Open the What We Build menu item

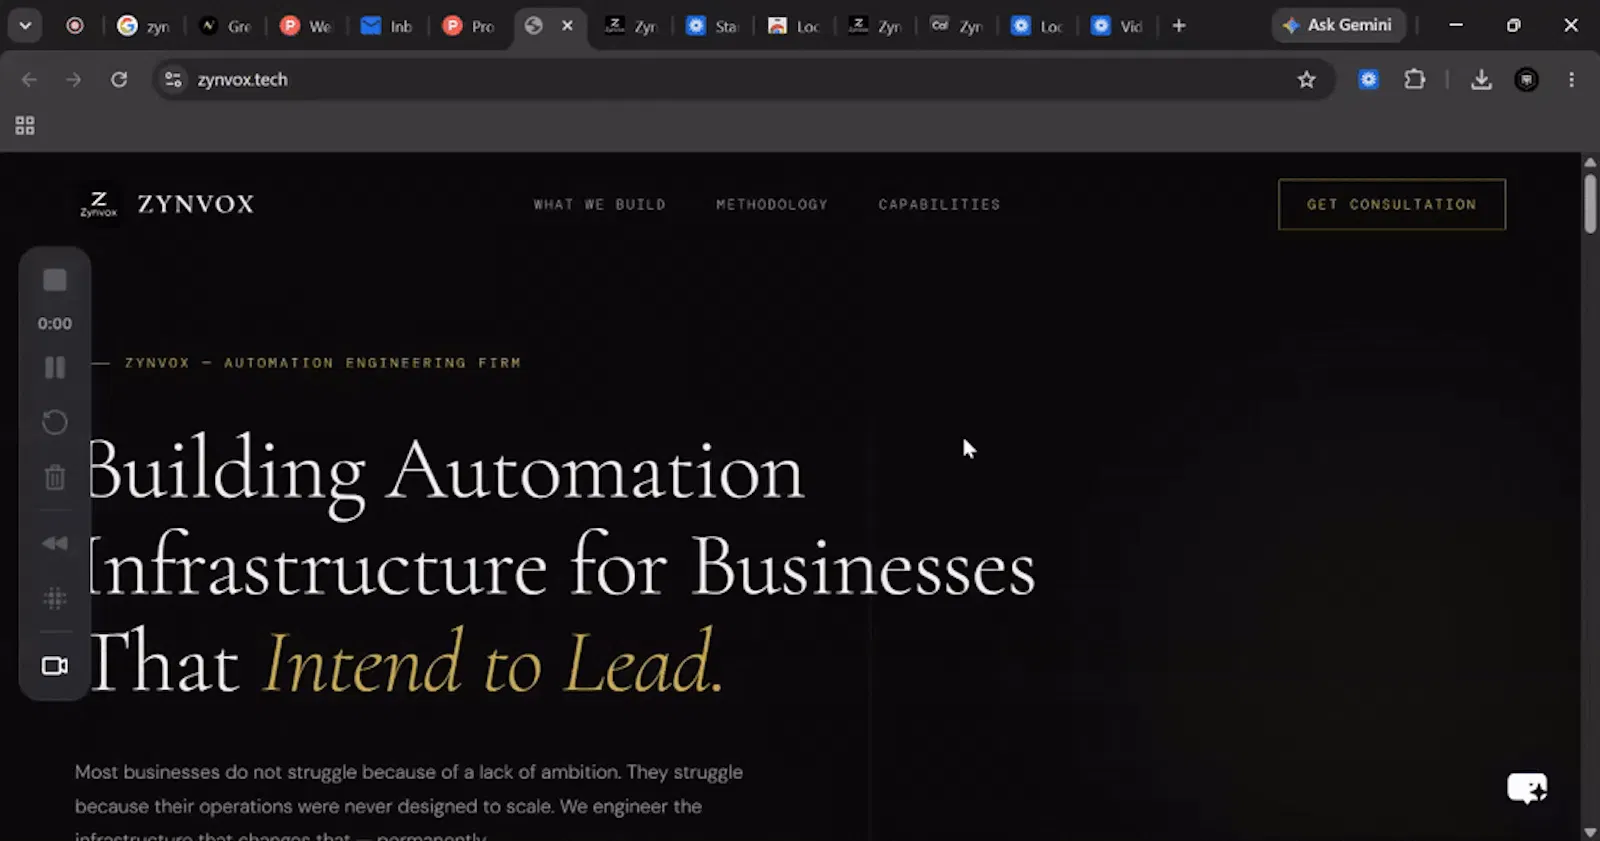(599, 204)
